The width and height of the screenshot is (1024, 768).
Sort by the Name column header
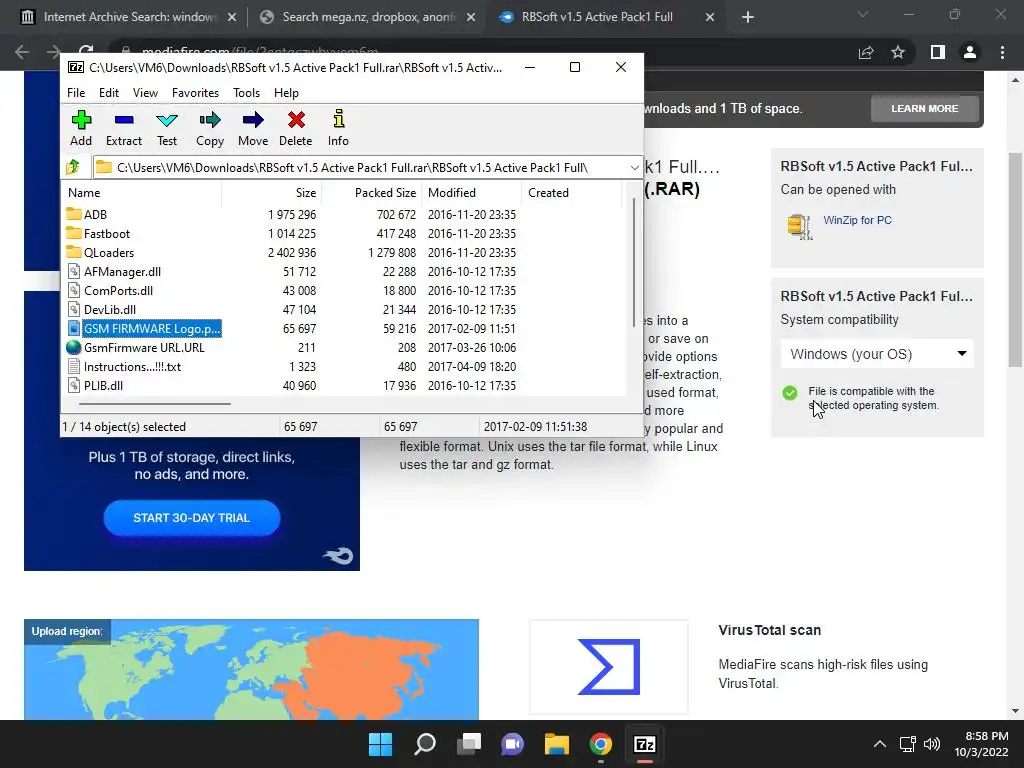[142, 193]
